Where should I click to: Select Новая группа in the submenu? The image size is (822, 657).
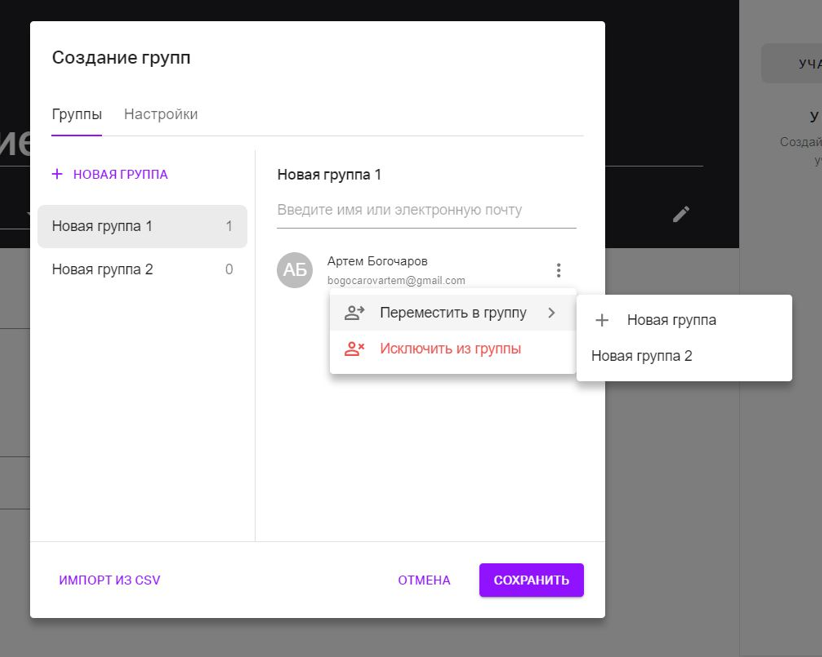(x=684, y=320)
